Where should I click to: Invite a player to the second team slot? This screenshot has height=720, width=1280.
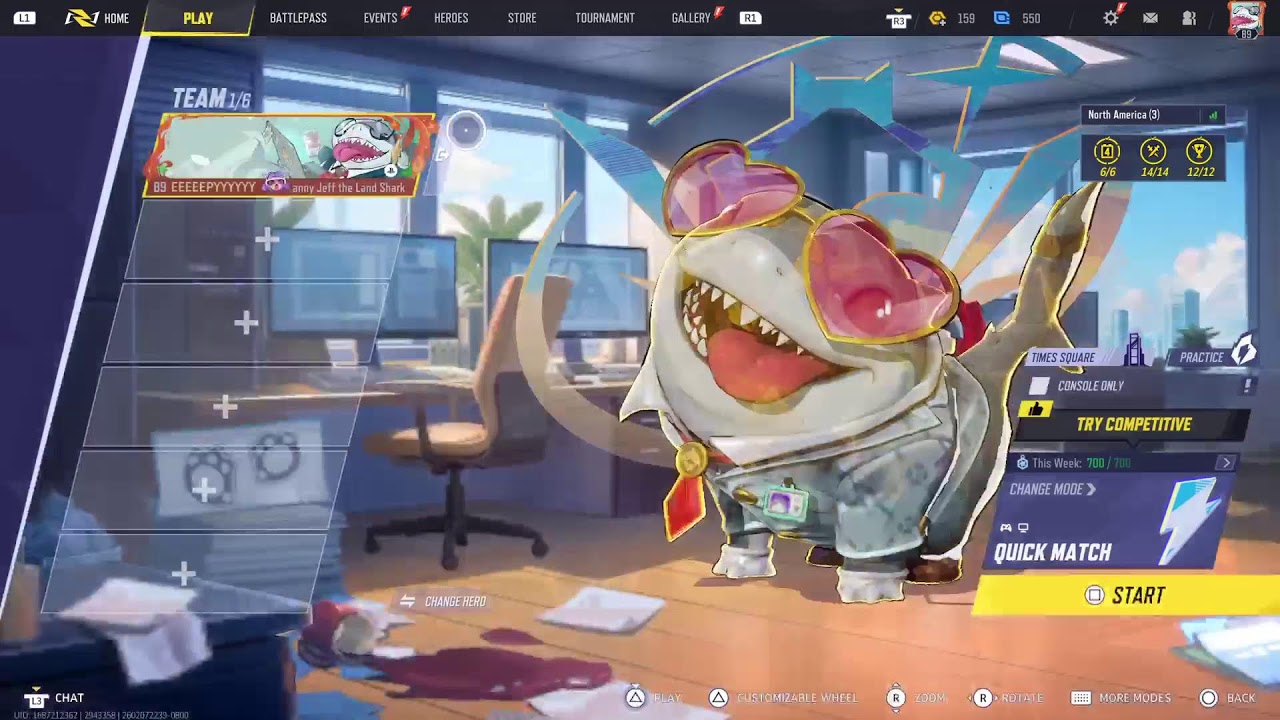click(266, 239)
